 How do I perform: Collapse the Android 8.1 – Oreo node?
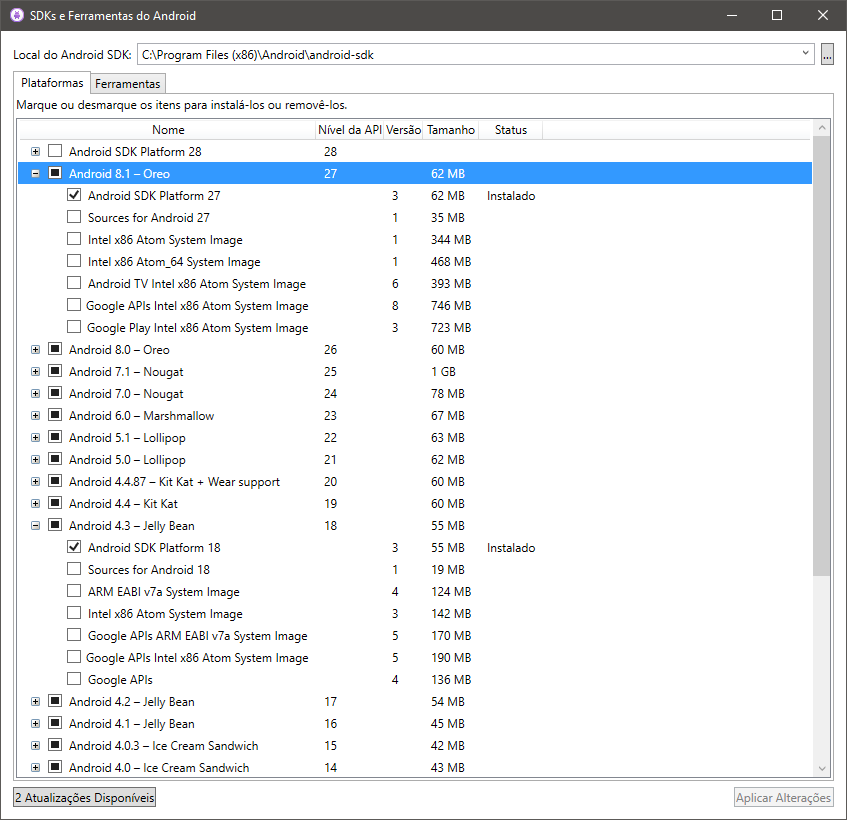pyautogui.click(x=35, y=174)
